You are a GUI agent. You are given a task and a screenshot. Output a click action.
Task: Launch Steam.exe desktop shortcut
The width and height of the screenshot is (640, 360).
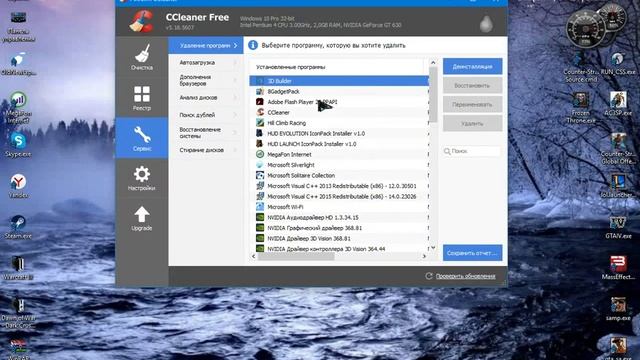[x=18, y=226]
